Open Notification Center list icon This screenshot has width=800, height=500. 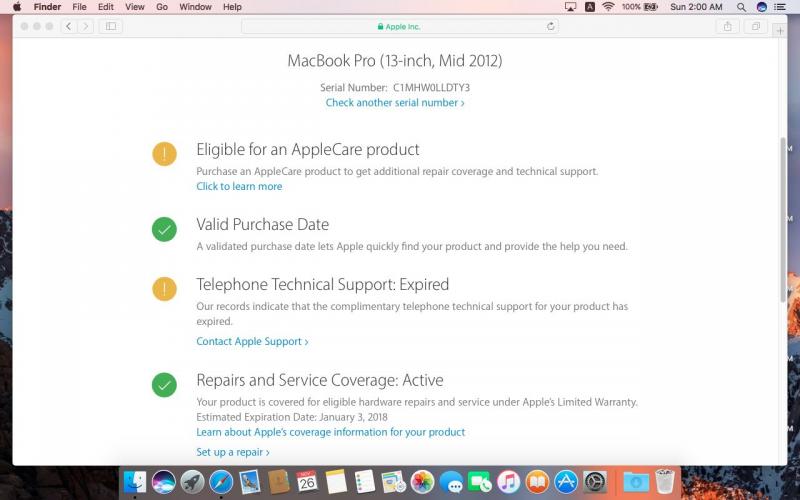click(780, 7)
